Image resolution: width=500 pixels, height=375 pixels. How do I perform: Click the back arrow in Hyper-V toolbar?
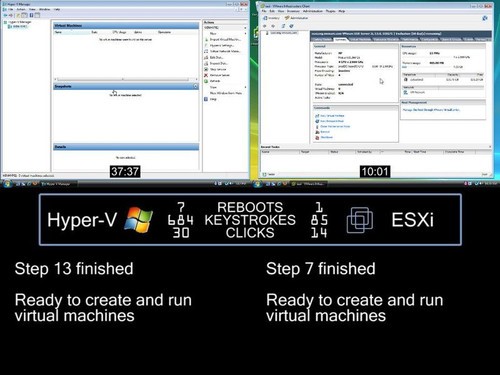pos(5,15)
